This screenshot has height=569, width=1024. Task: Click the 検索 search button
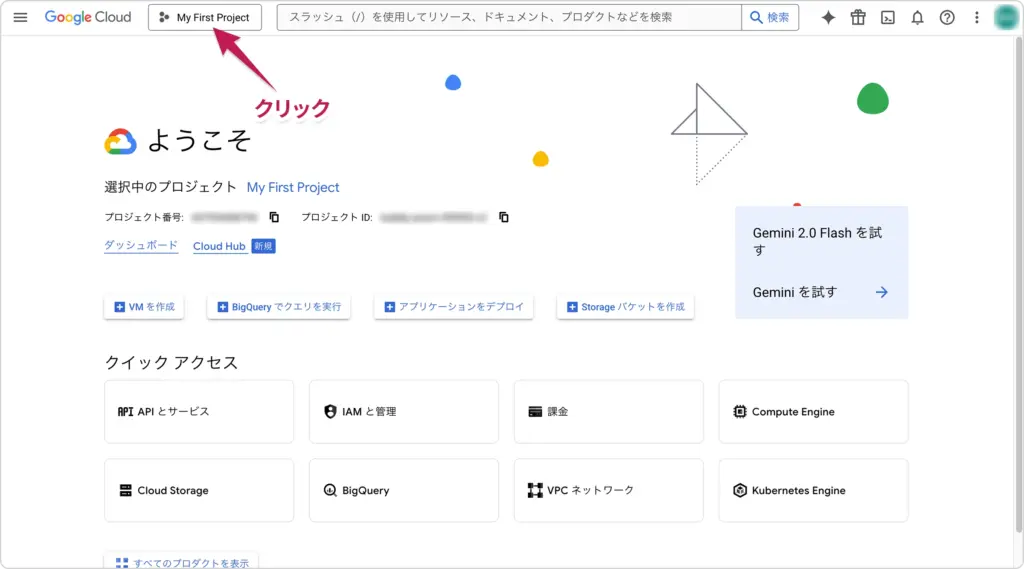pos(770,18)
